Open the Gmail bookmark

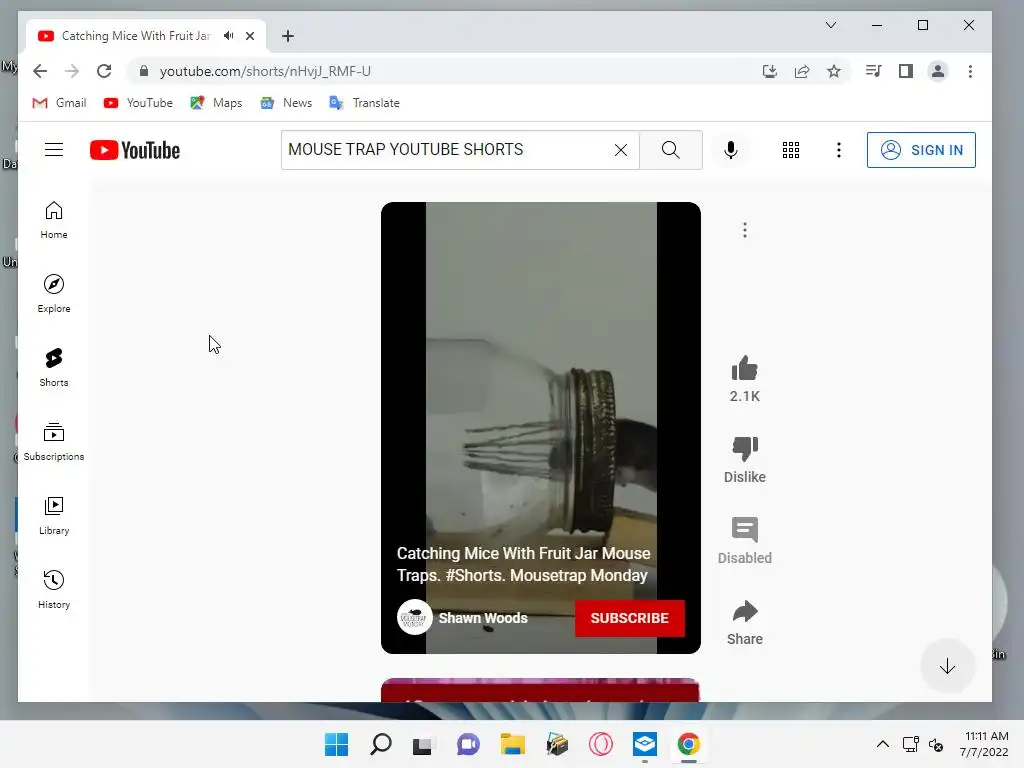coord(59,103)
